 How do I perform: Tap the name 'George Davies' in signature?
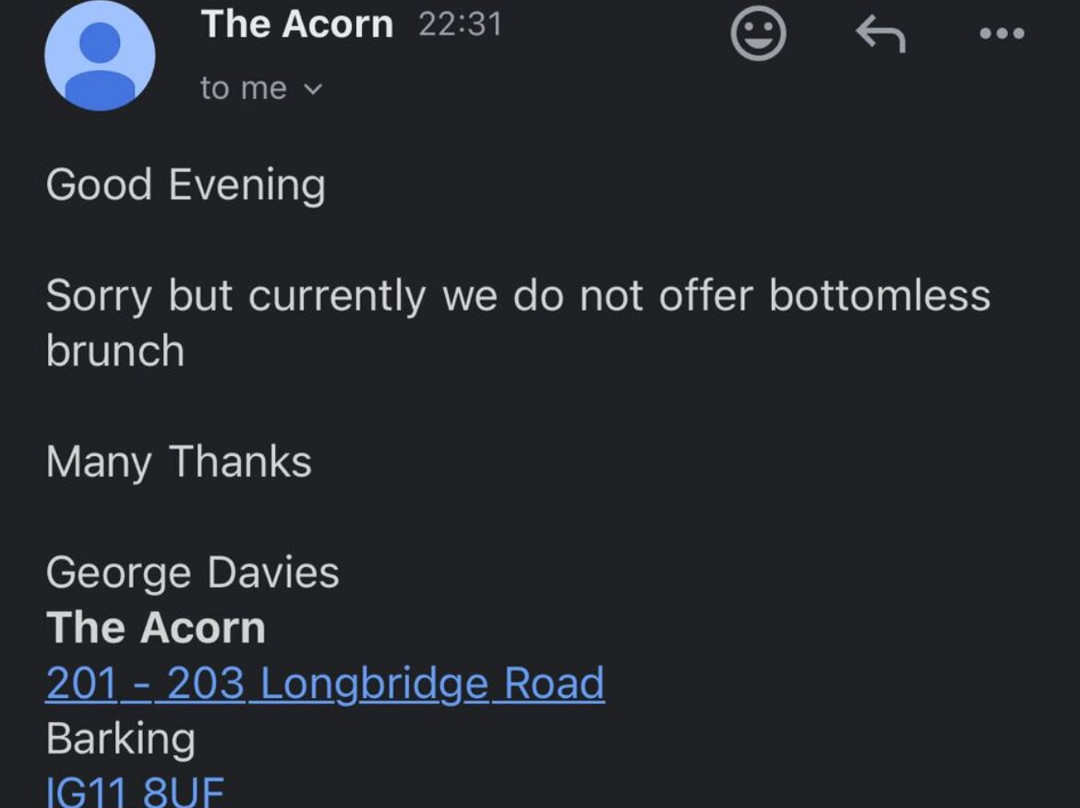[192, 572]
